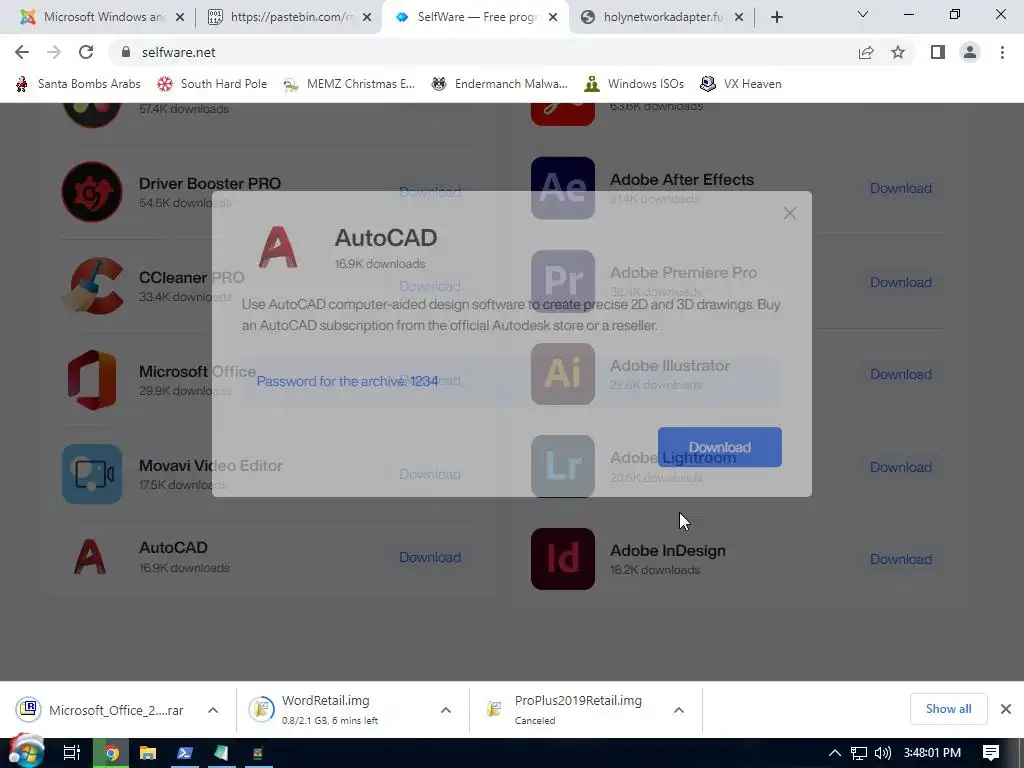Expand options for Microsoft_Office rar download

[x=213, y=710]
